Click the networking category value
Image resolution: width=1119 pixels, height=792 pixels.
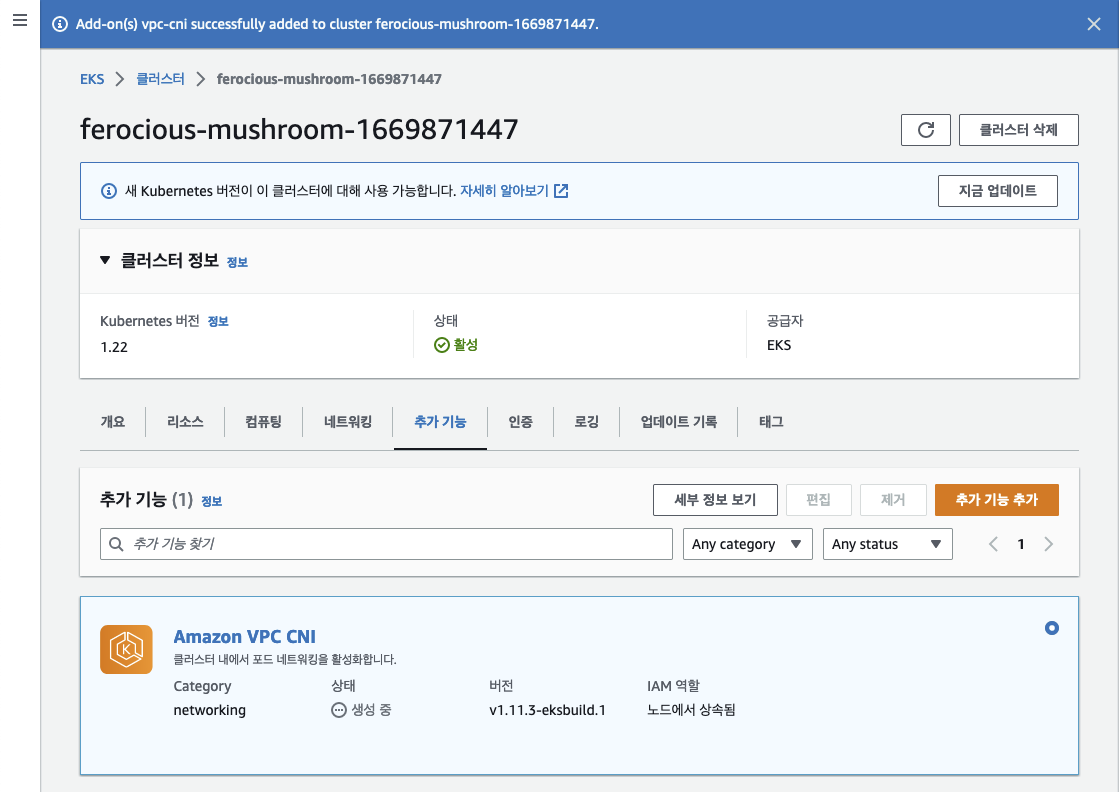pyautogui.click(x=210, y=710)
